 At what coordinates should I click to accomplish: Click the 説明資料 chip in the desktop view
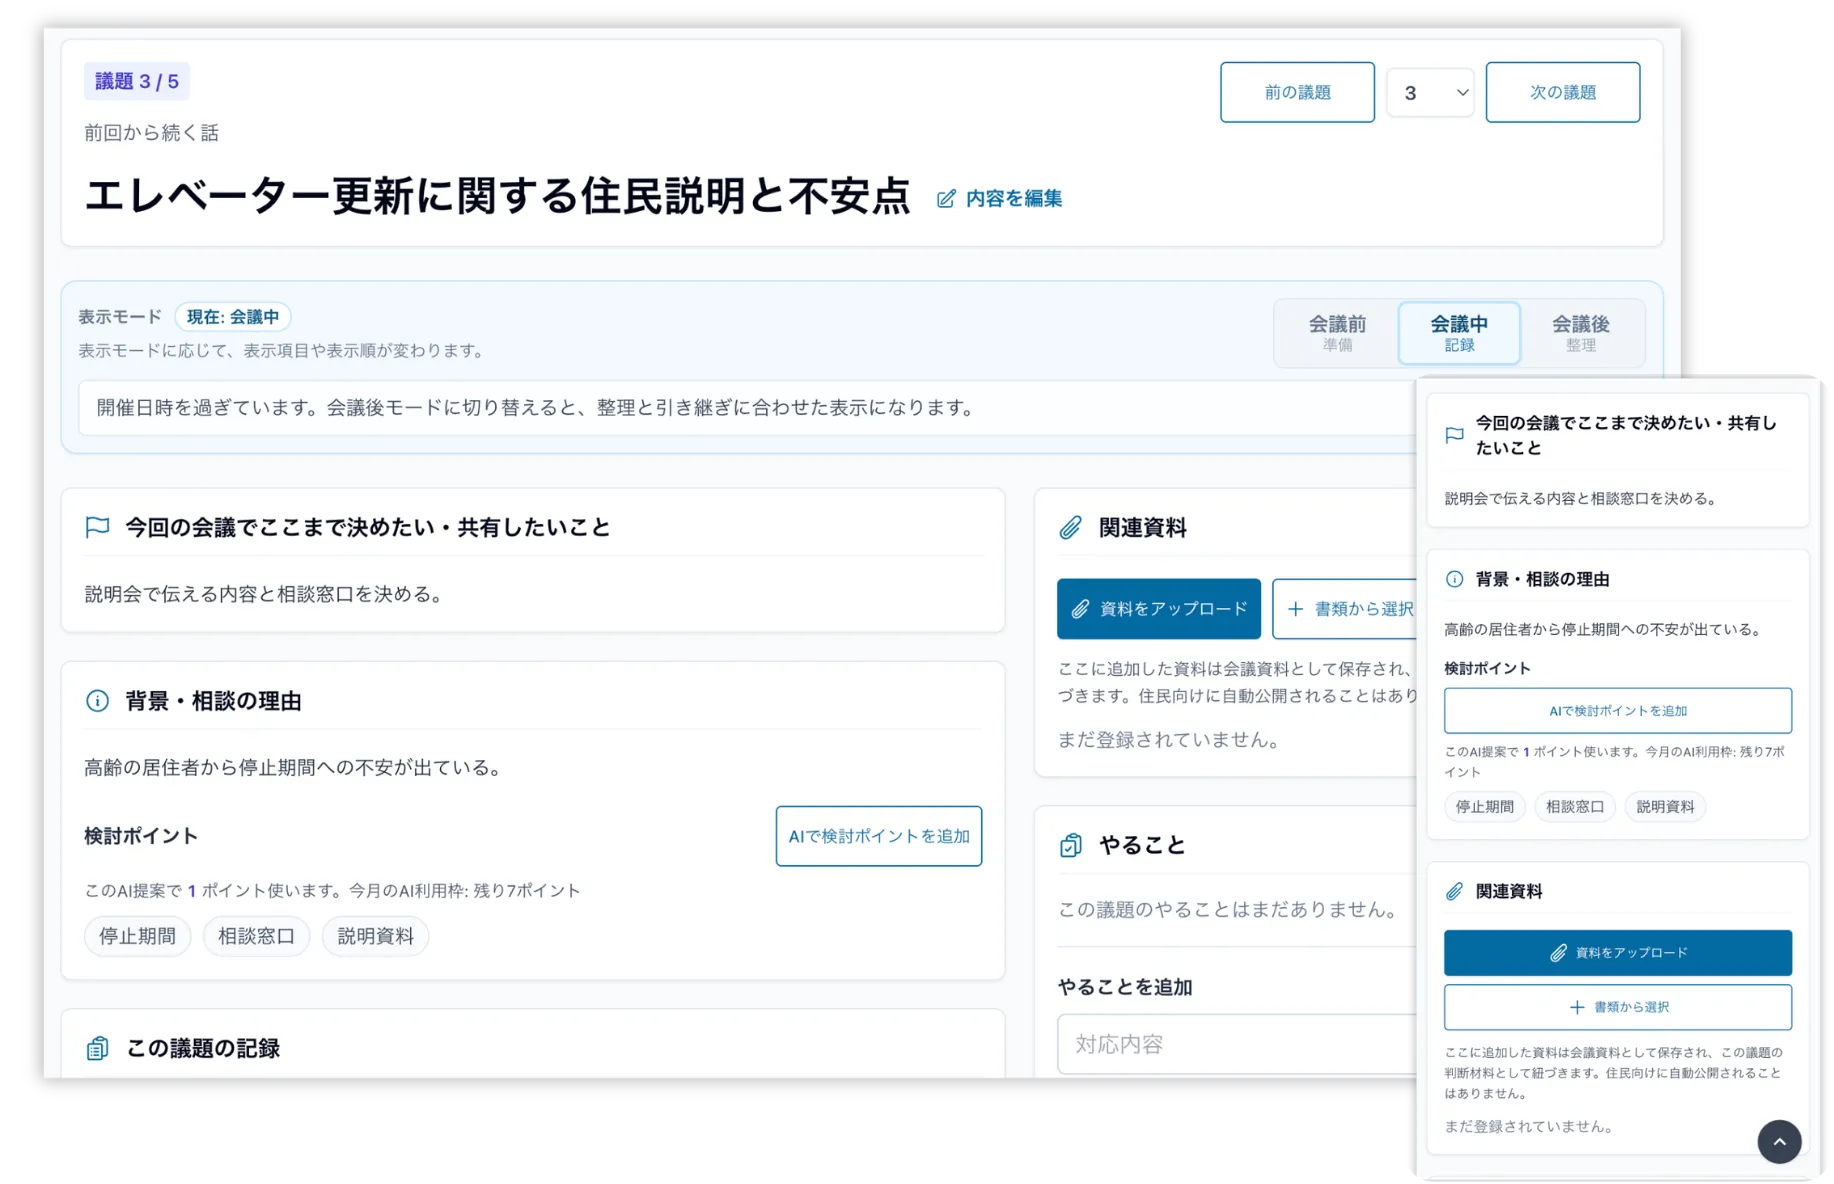tap(375, 936)
